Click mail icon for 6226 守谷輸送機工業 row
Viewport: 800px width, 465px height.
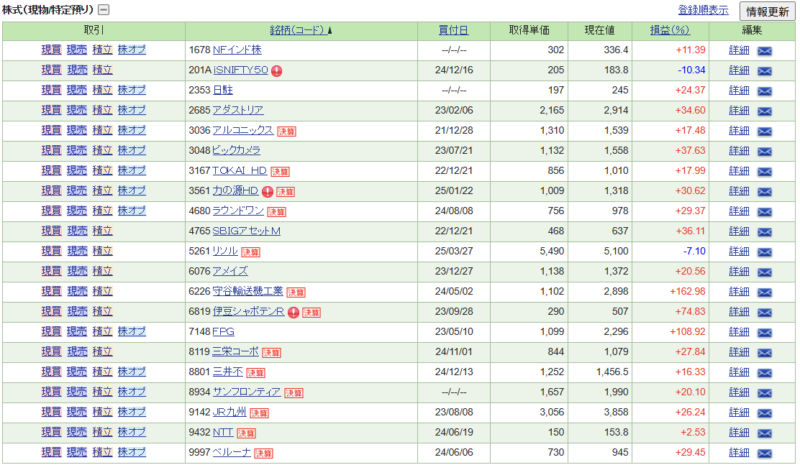coord(764,292)
